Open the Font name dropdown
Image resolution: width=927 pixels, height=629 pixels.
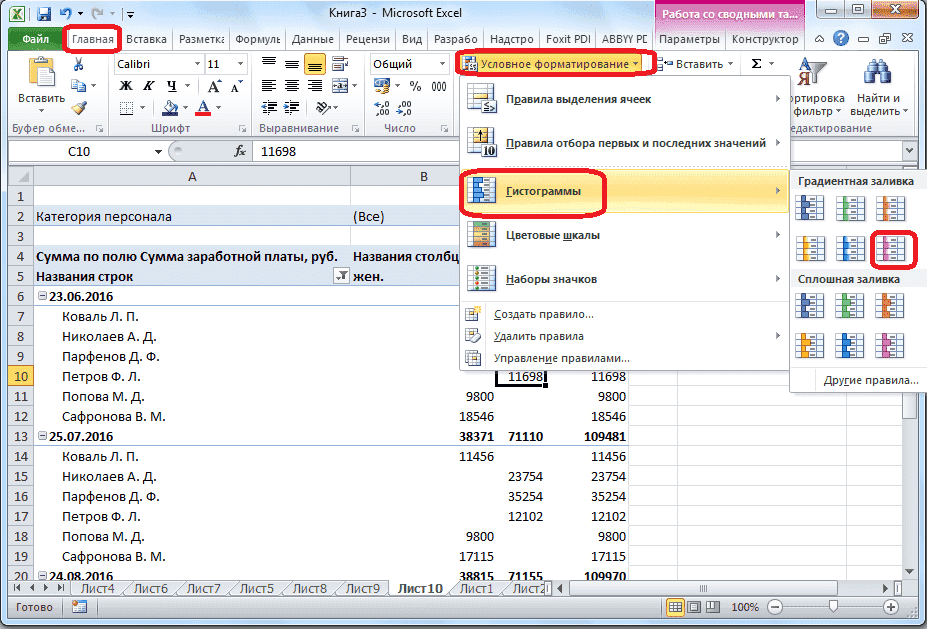click(x=197, y=64)
